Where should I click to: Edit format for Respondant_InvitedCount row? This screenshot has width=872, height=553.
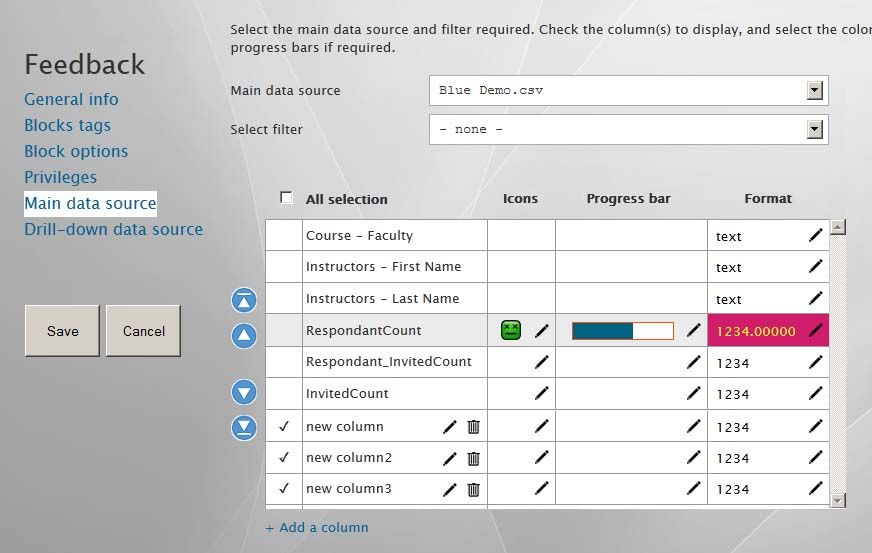(815, 362)
